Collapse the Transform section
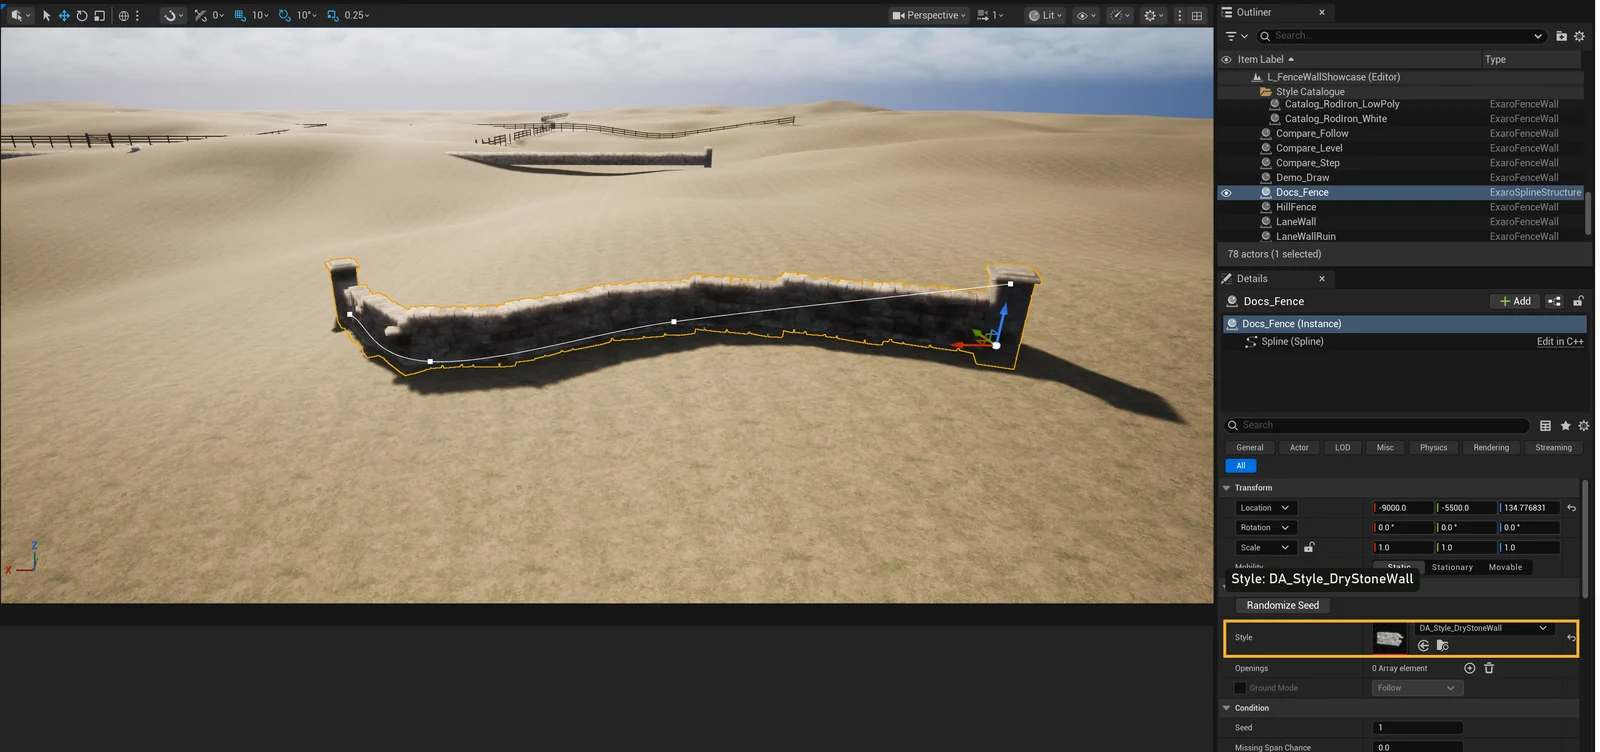The image size is (1600, 752). [1227, 488]
